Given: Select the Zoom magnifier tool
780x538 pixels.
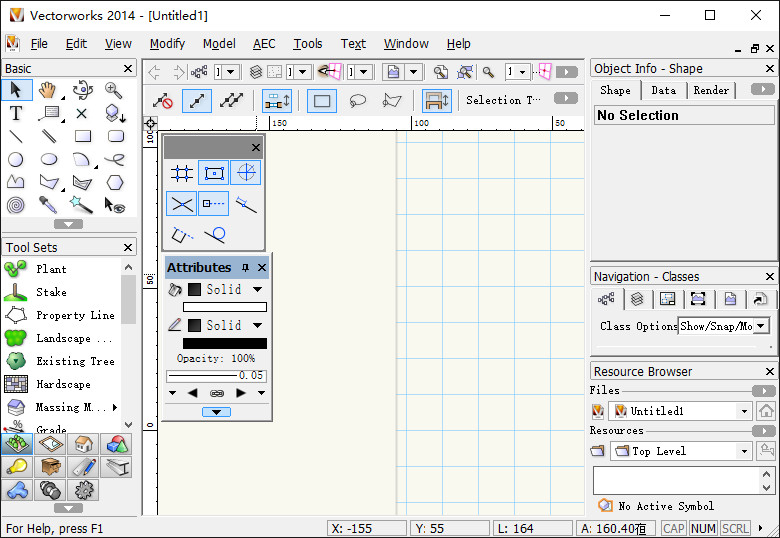Looking at the screenshot, I should click(x=114, y=90).
